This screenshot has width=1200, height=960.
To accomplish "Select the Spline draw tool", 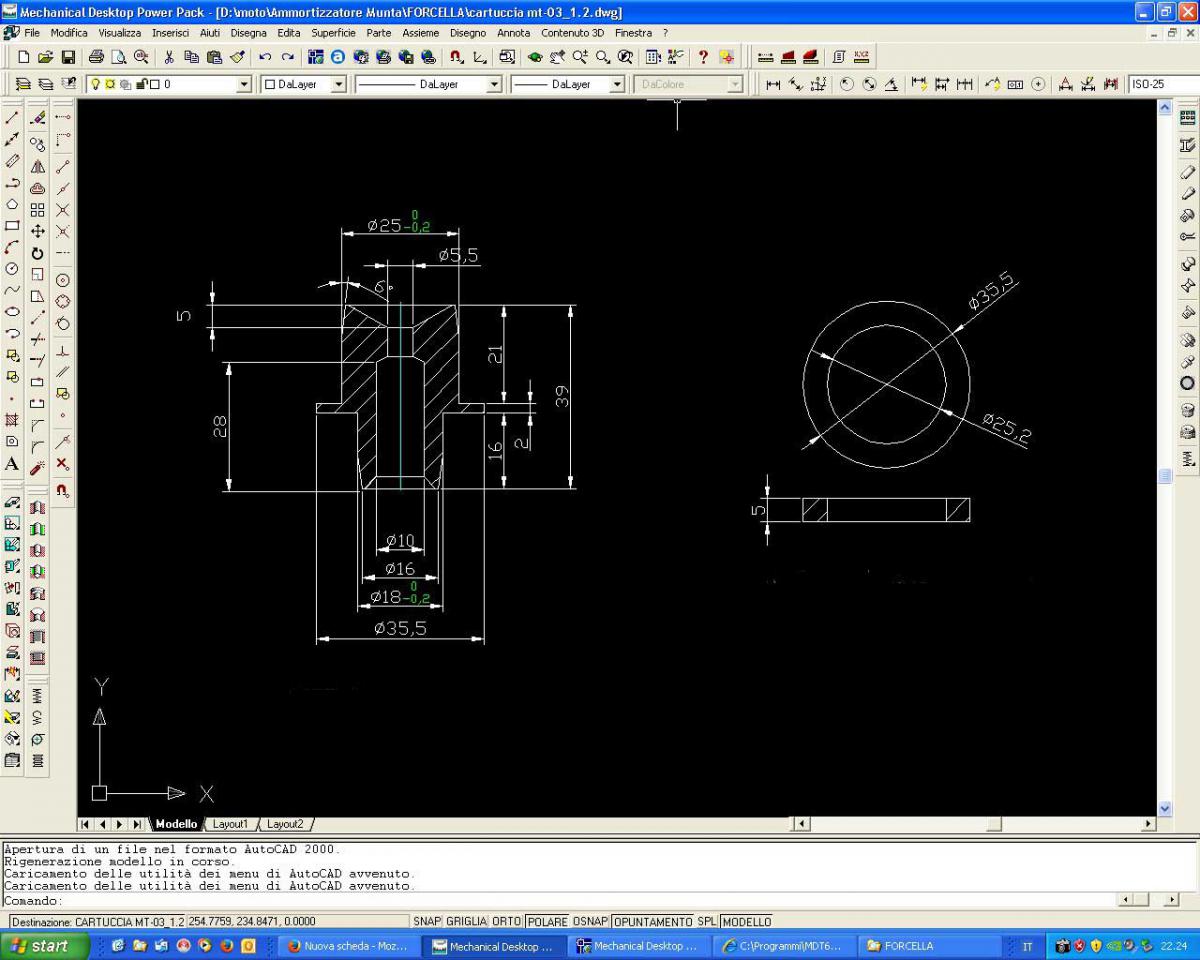I will coord(12,291).
